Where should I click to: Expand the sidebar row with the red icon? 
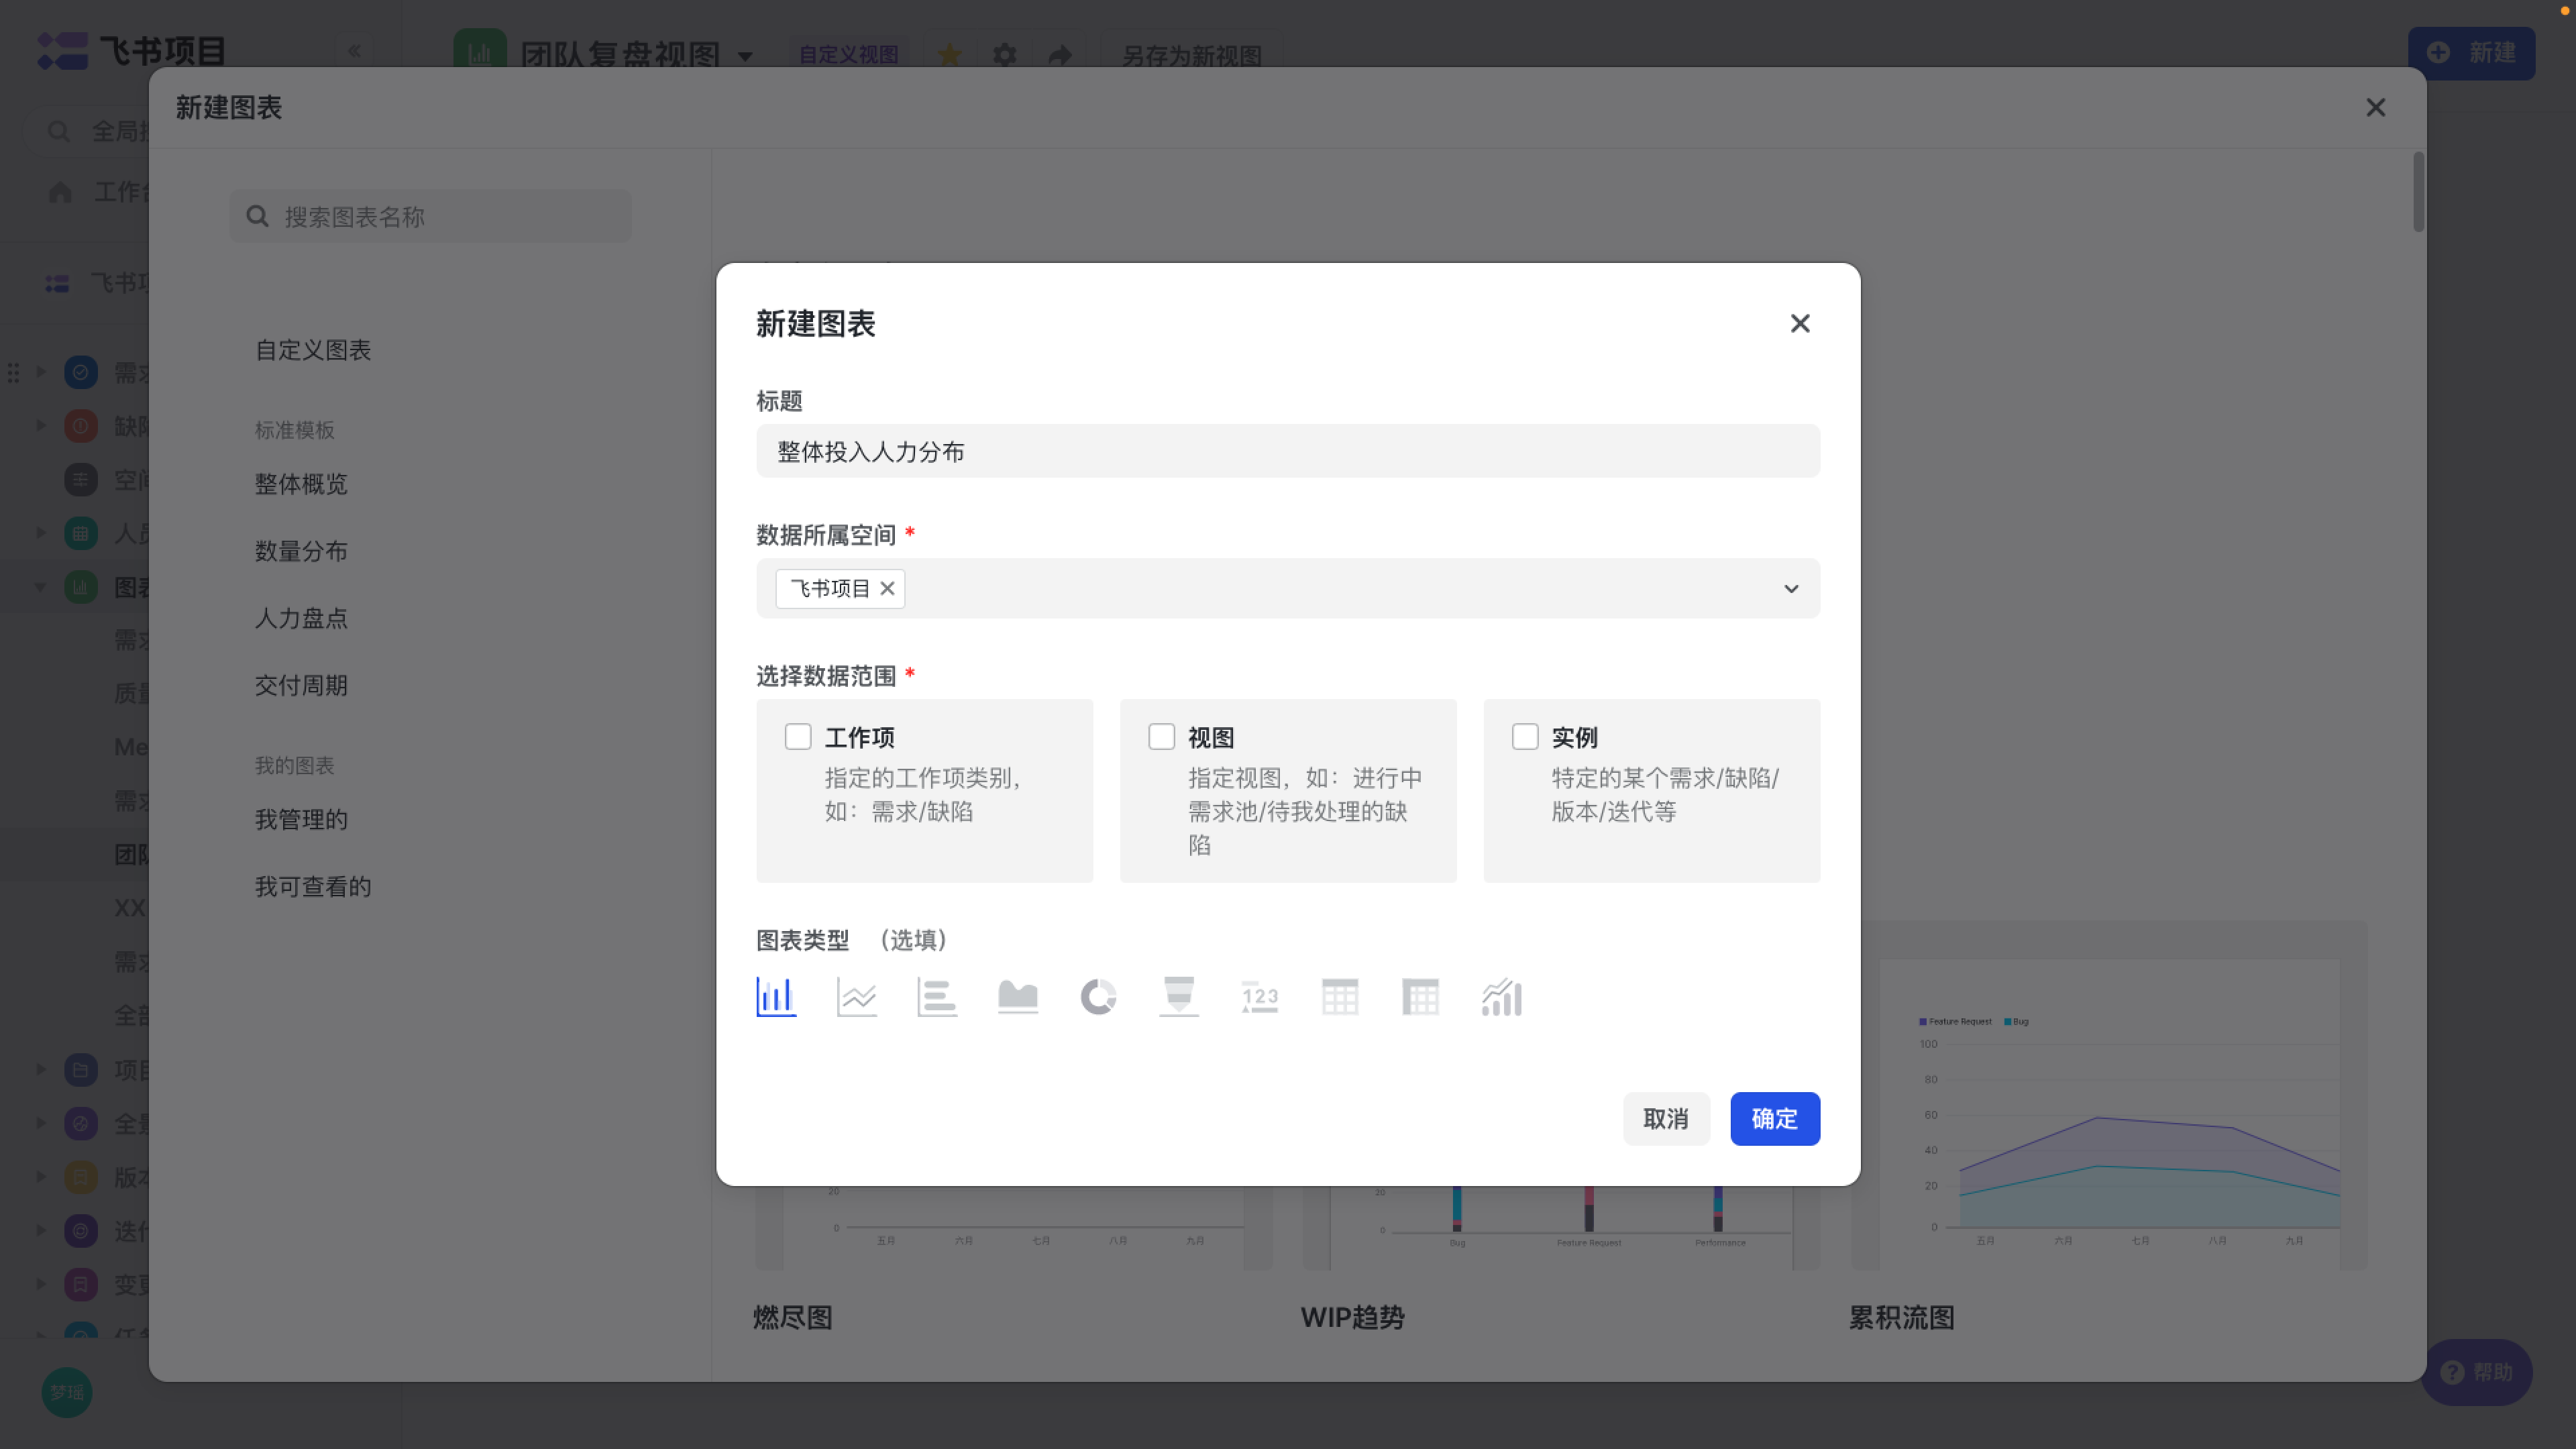point(41,426)
